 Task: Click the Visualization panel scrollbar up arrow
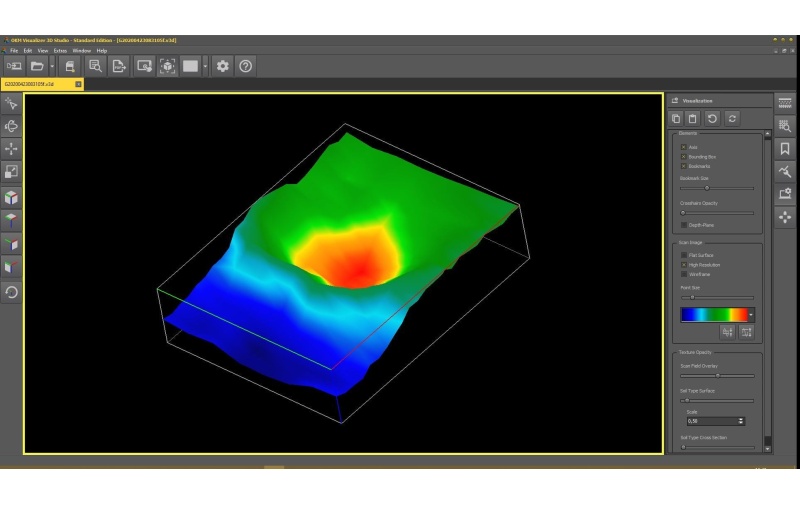767,133
